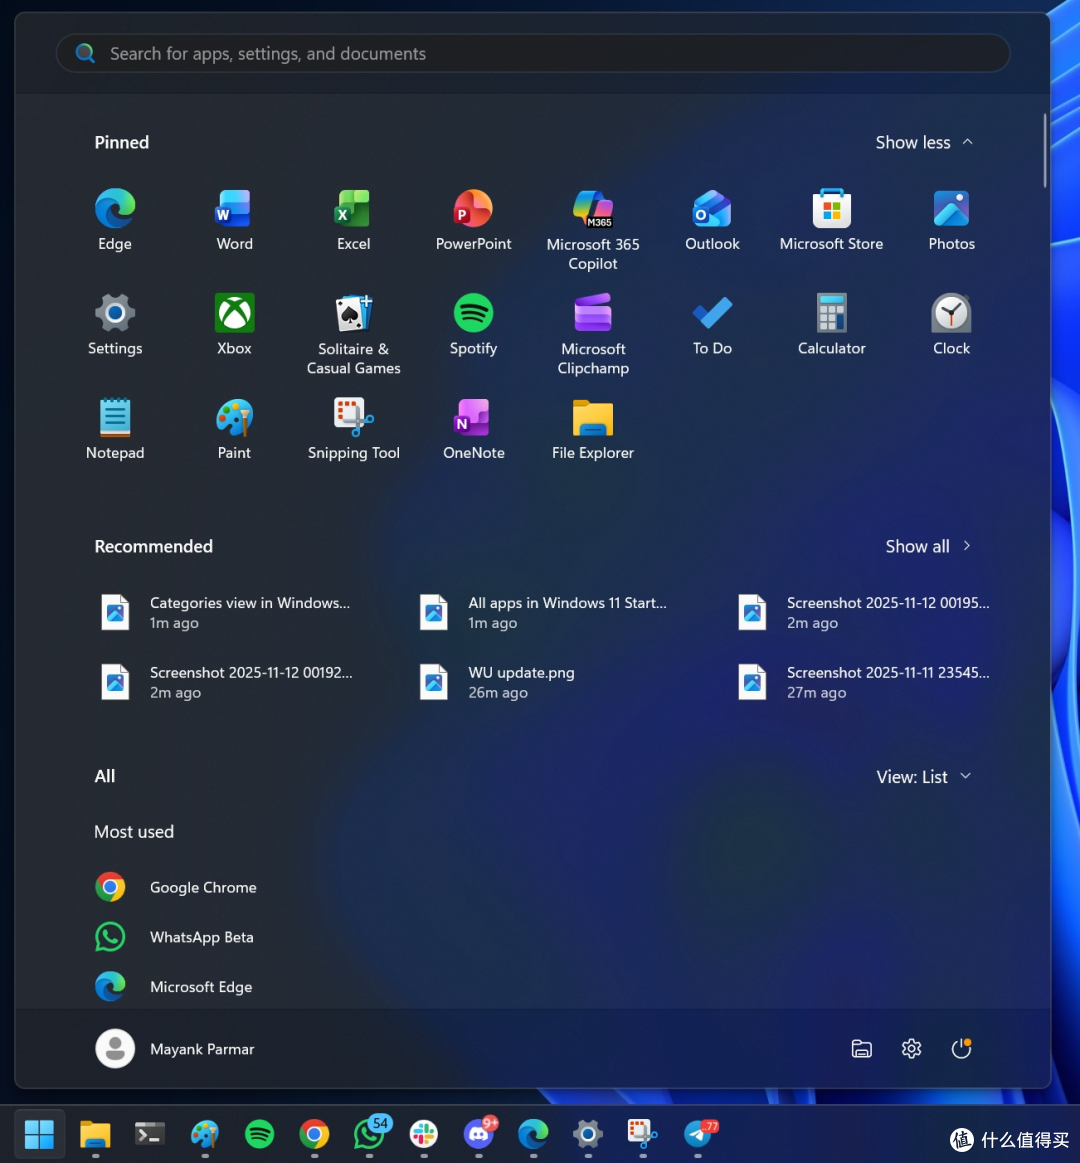Launch the Photos app
The height and width of the screenshot is (1163, 1080).
pos(951,220)
